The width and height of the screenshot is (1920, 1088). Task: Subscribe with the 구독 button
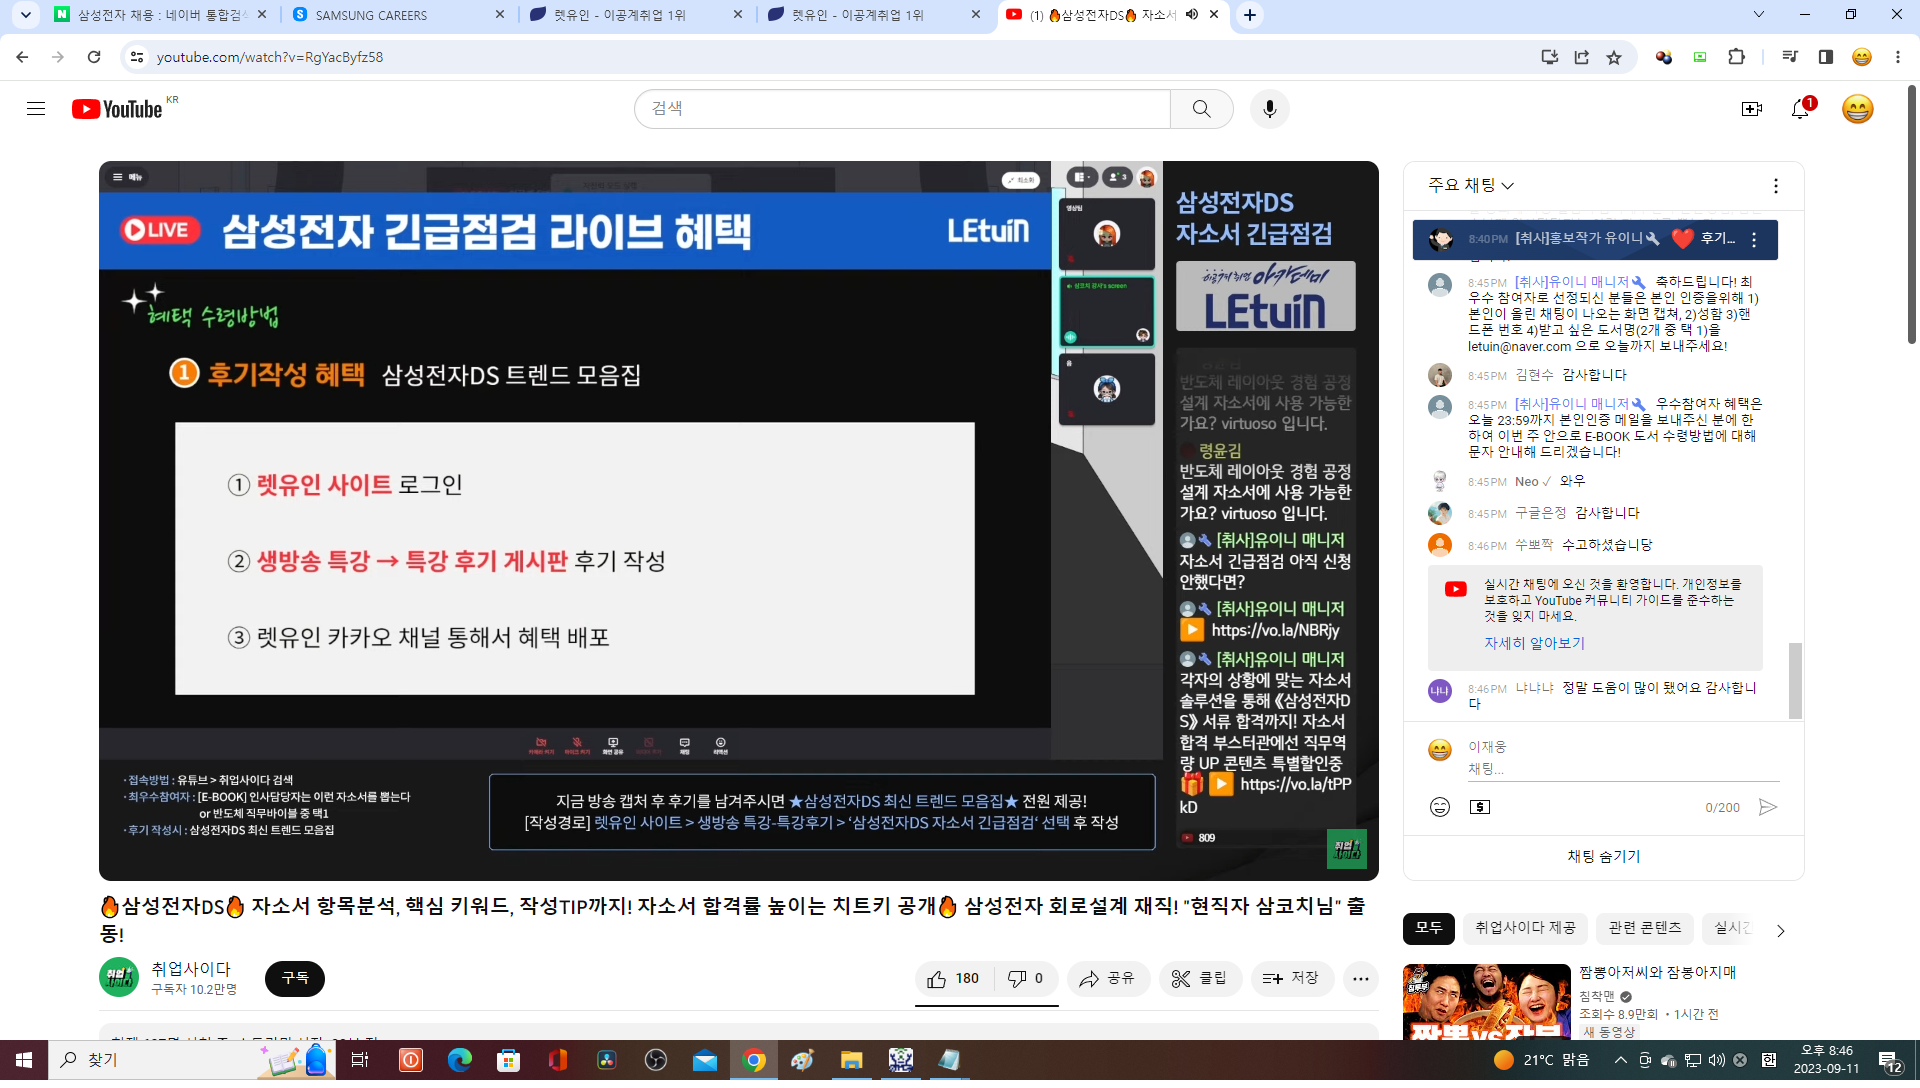point(295,979)
